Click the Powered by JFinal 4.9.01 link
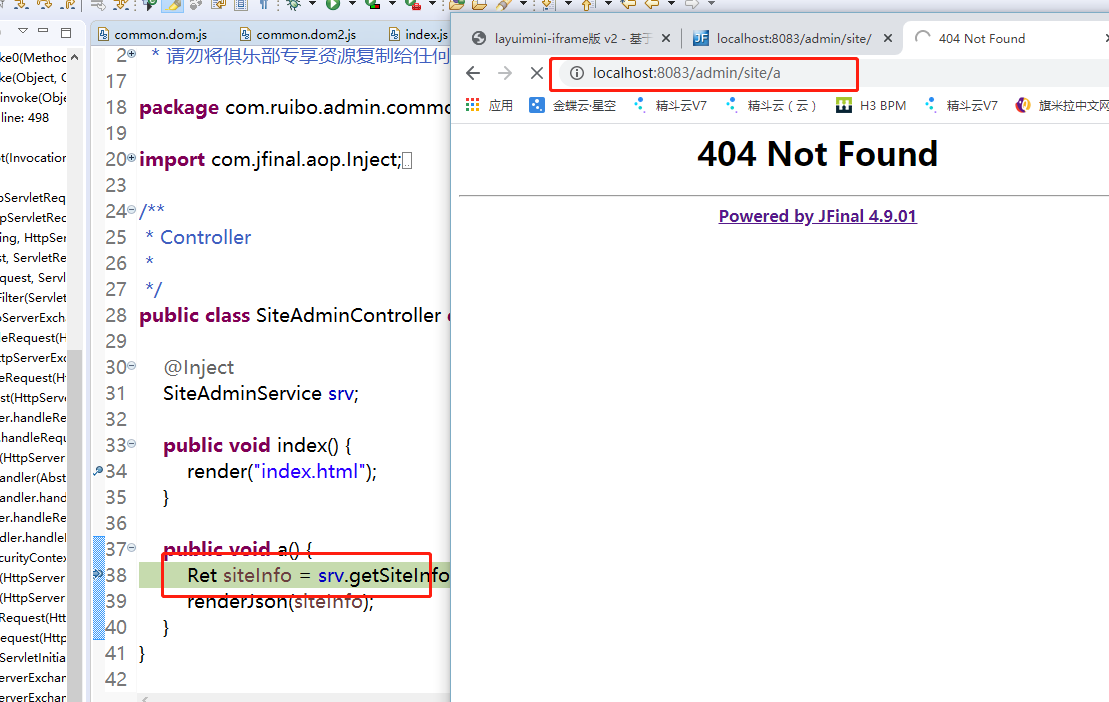This screenshot has width=1109, height=702. pyautogui.click(x=817, y=216)
